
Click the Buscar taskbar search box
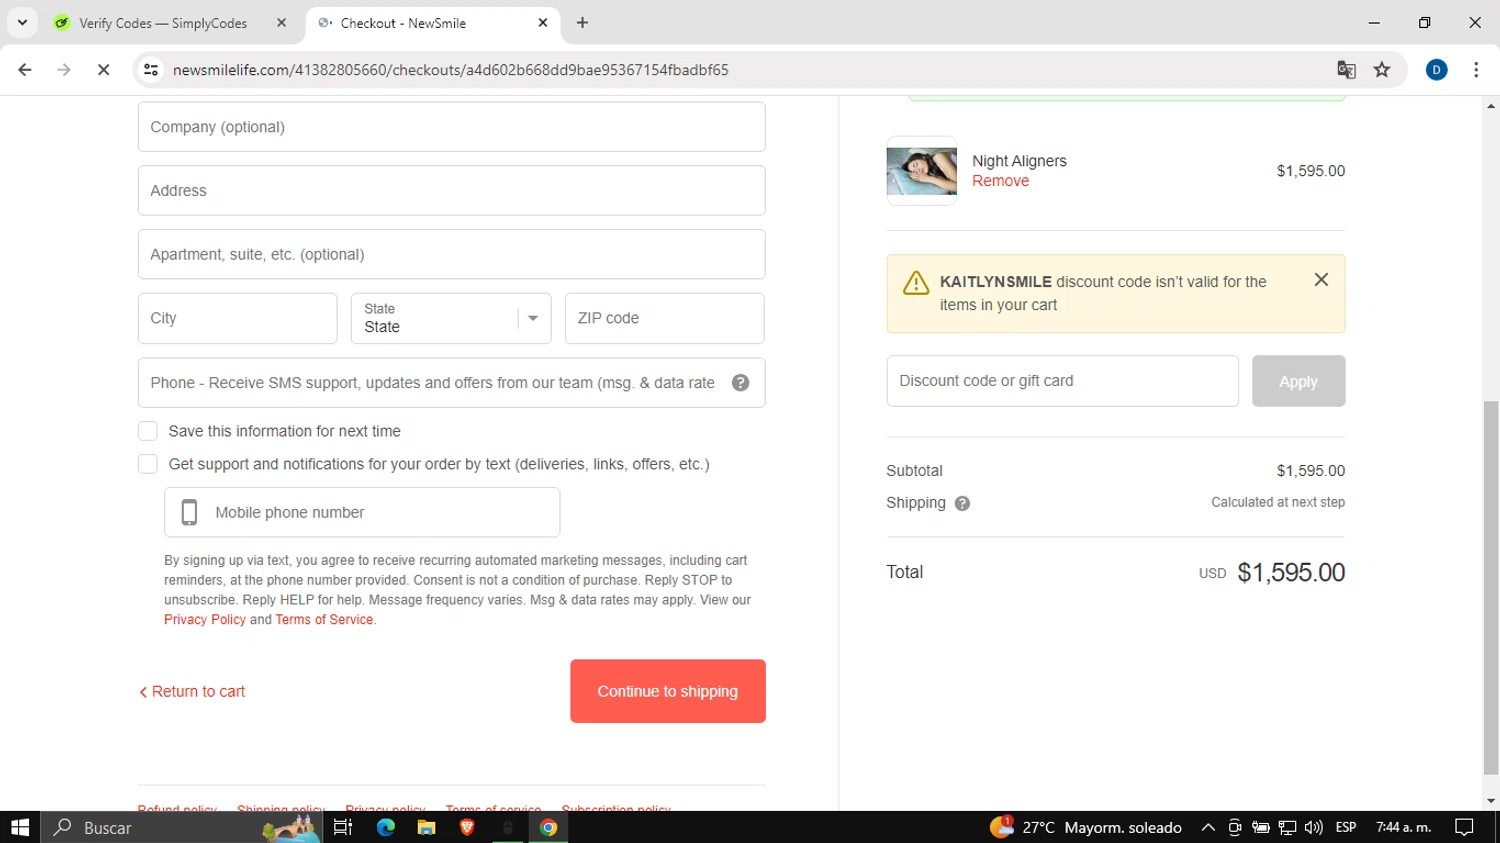coord(181,827)
